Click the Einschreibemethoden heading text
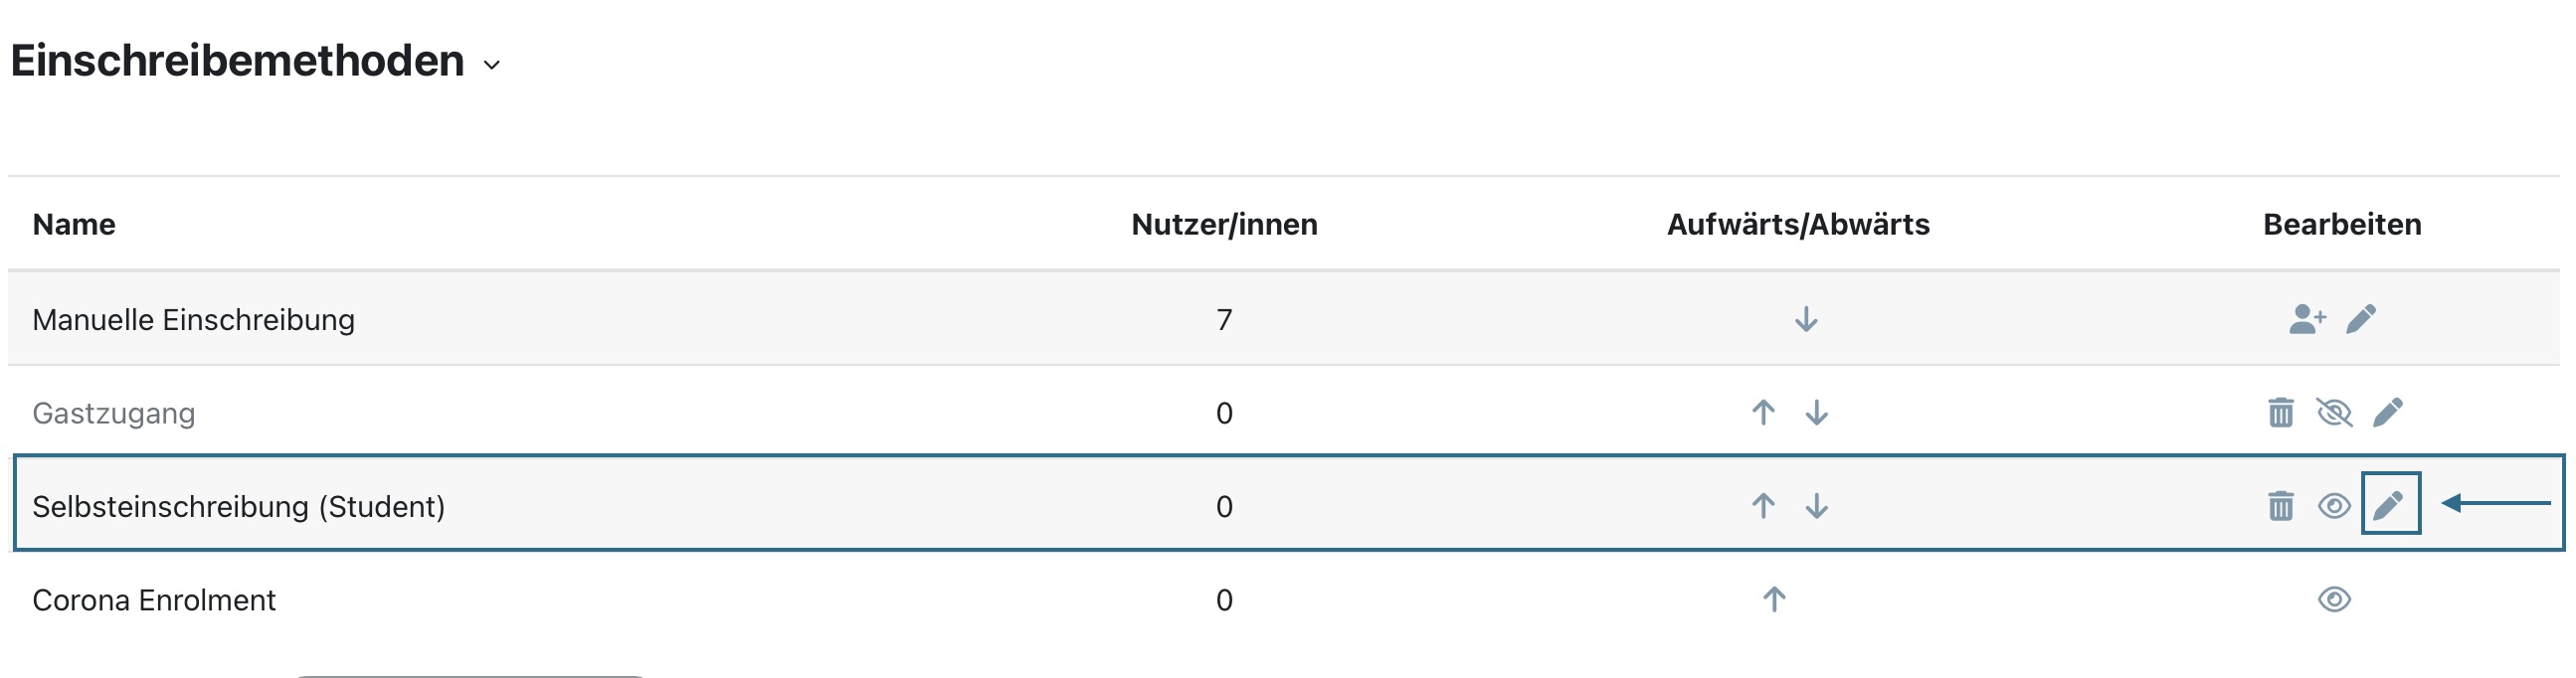2576x678 pixels. pyautogui.click(x=238, y=61)
